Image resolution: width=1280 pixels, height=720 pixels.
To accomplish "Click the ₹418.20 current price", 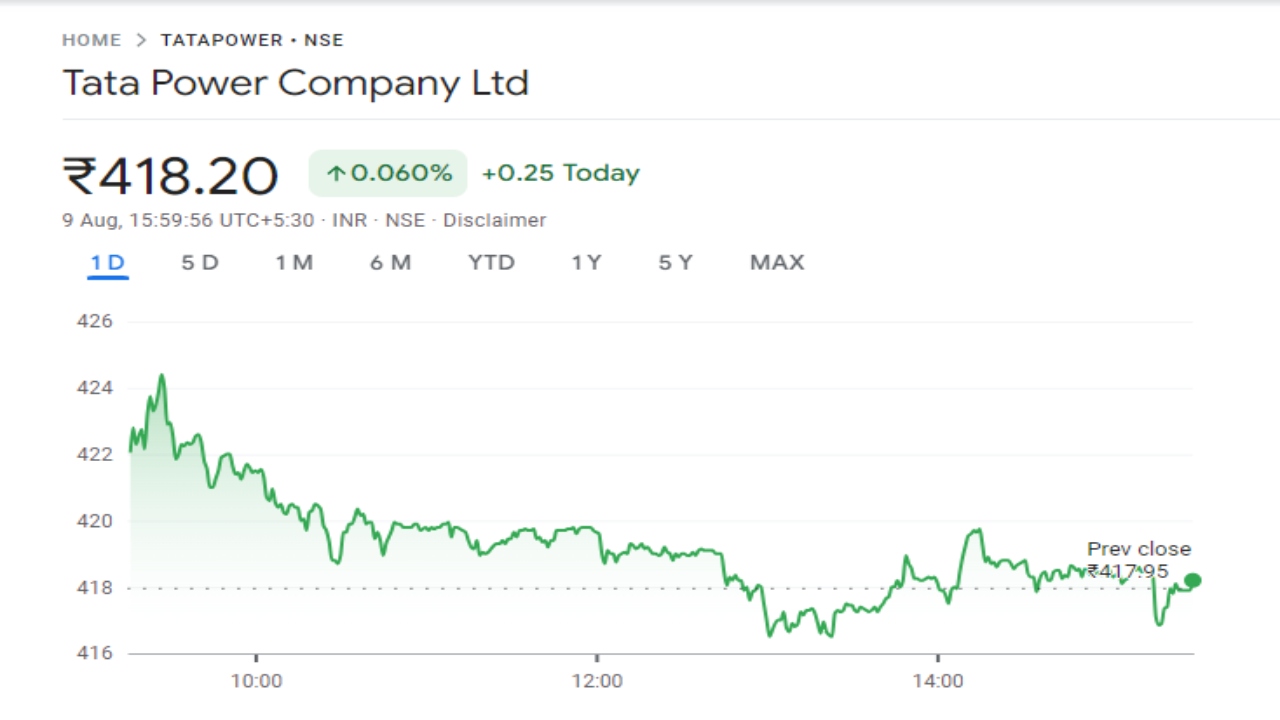I will [170, 176].
